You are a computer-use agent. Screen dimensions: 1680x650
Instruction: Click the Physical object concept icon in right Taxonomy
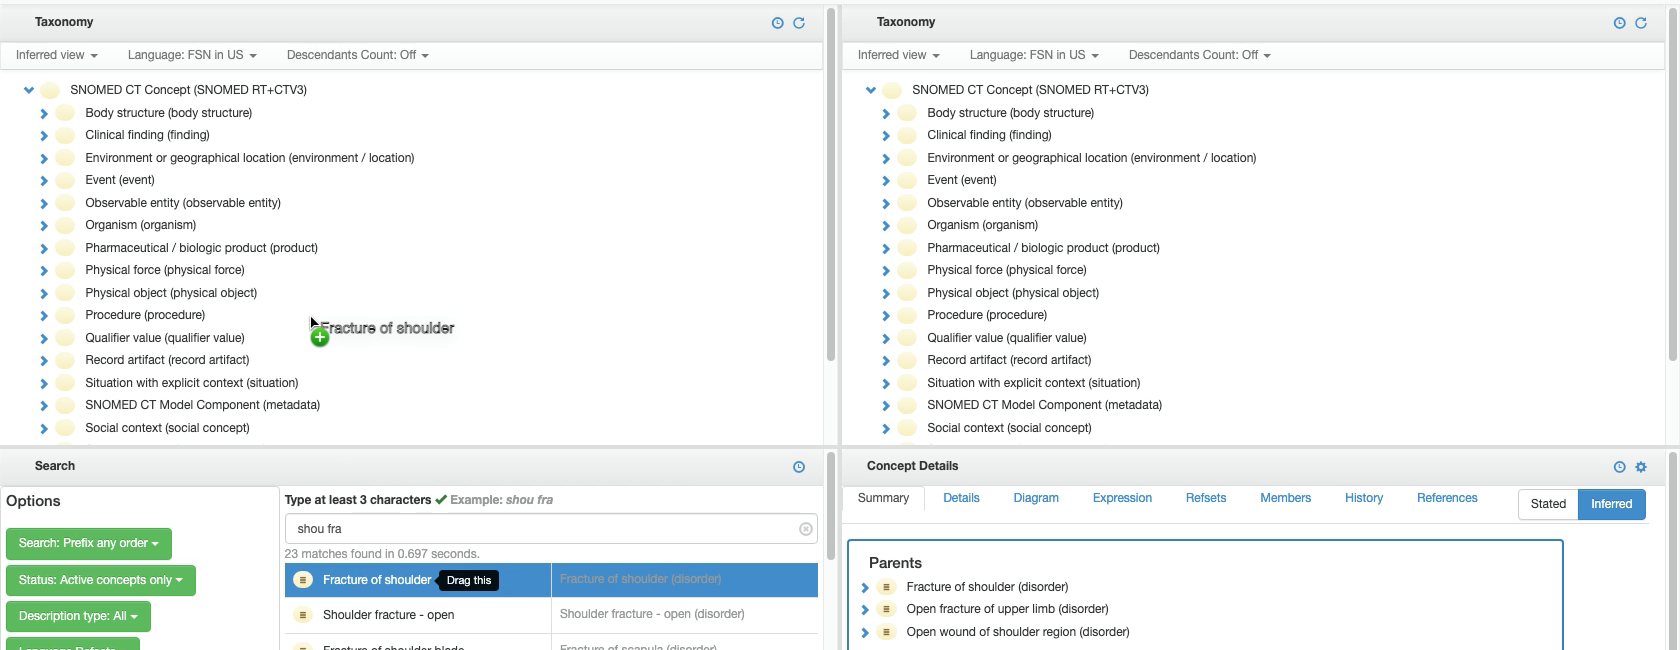point(907,293)
